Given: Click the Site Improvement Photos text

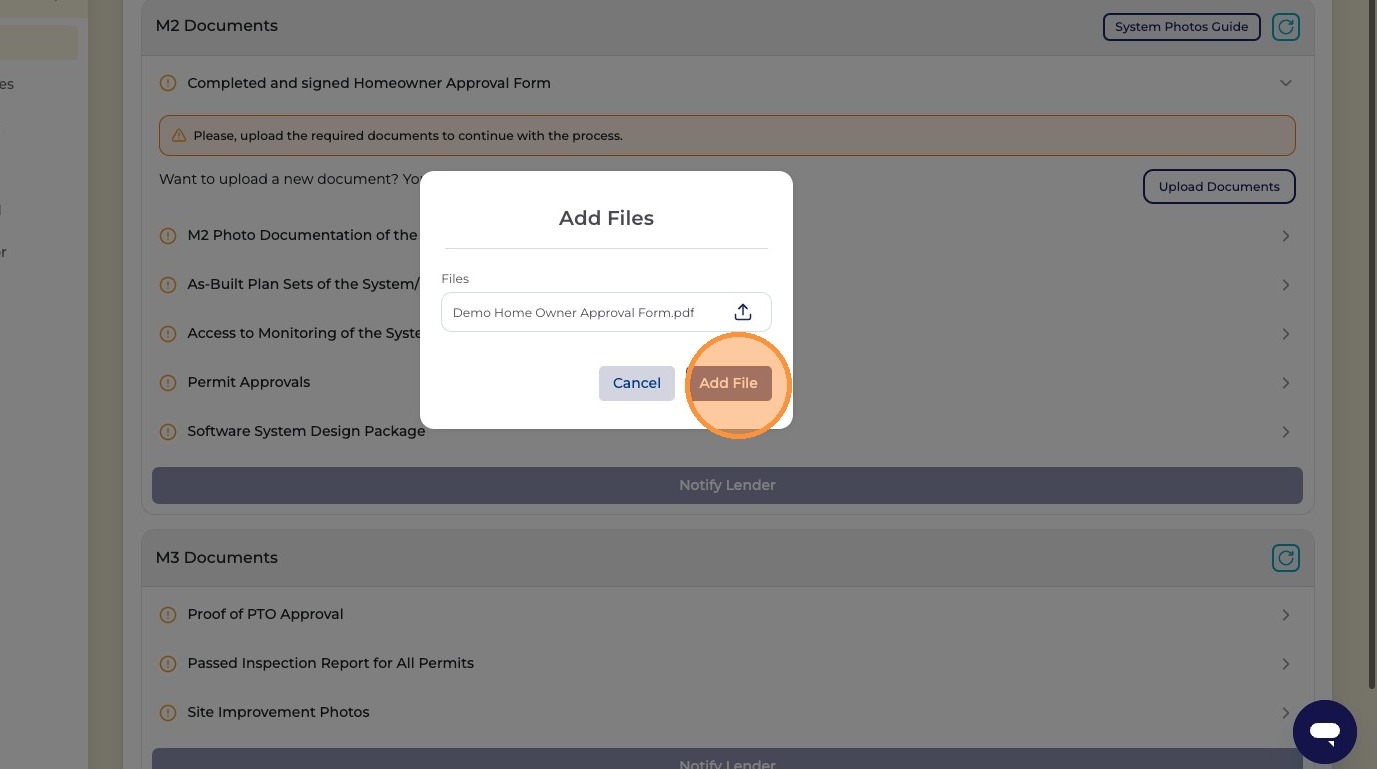Looking at the screenshot, I should click(x=278, y=712).
